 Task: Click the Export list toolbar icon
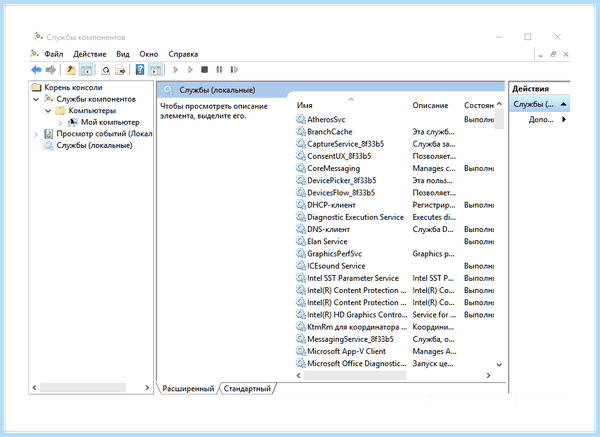pyautogui.click(x=120, y=70)
